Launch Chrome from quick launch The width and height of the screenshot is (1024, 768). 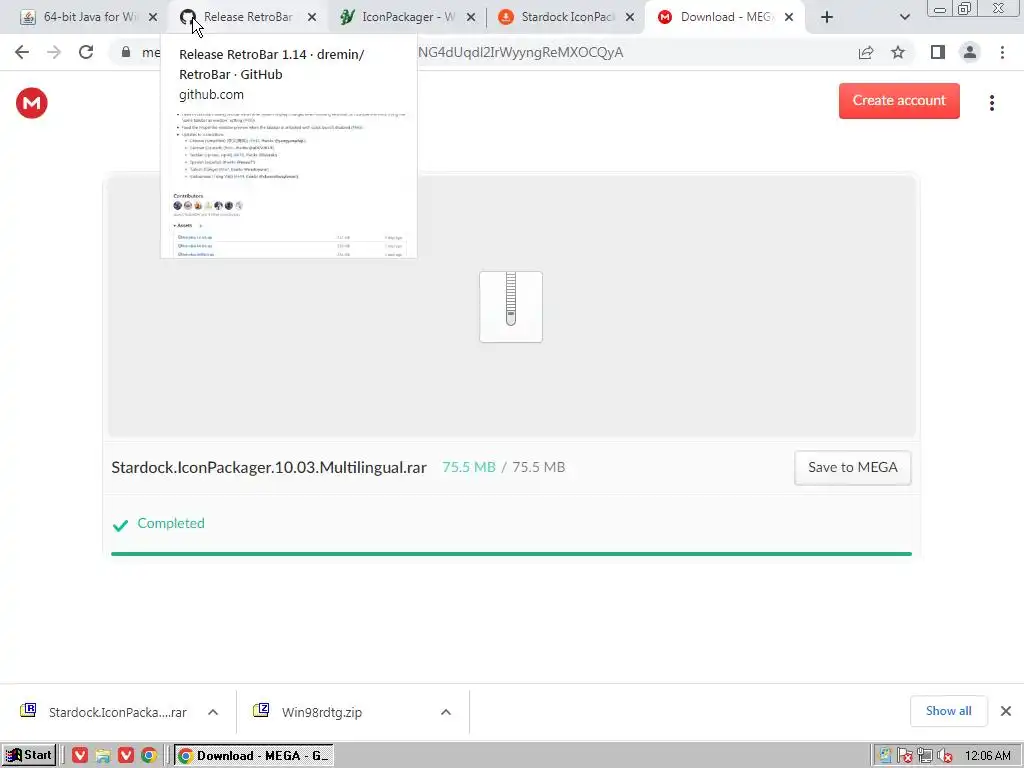click(x=149, y=756)
